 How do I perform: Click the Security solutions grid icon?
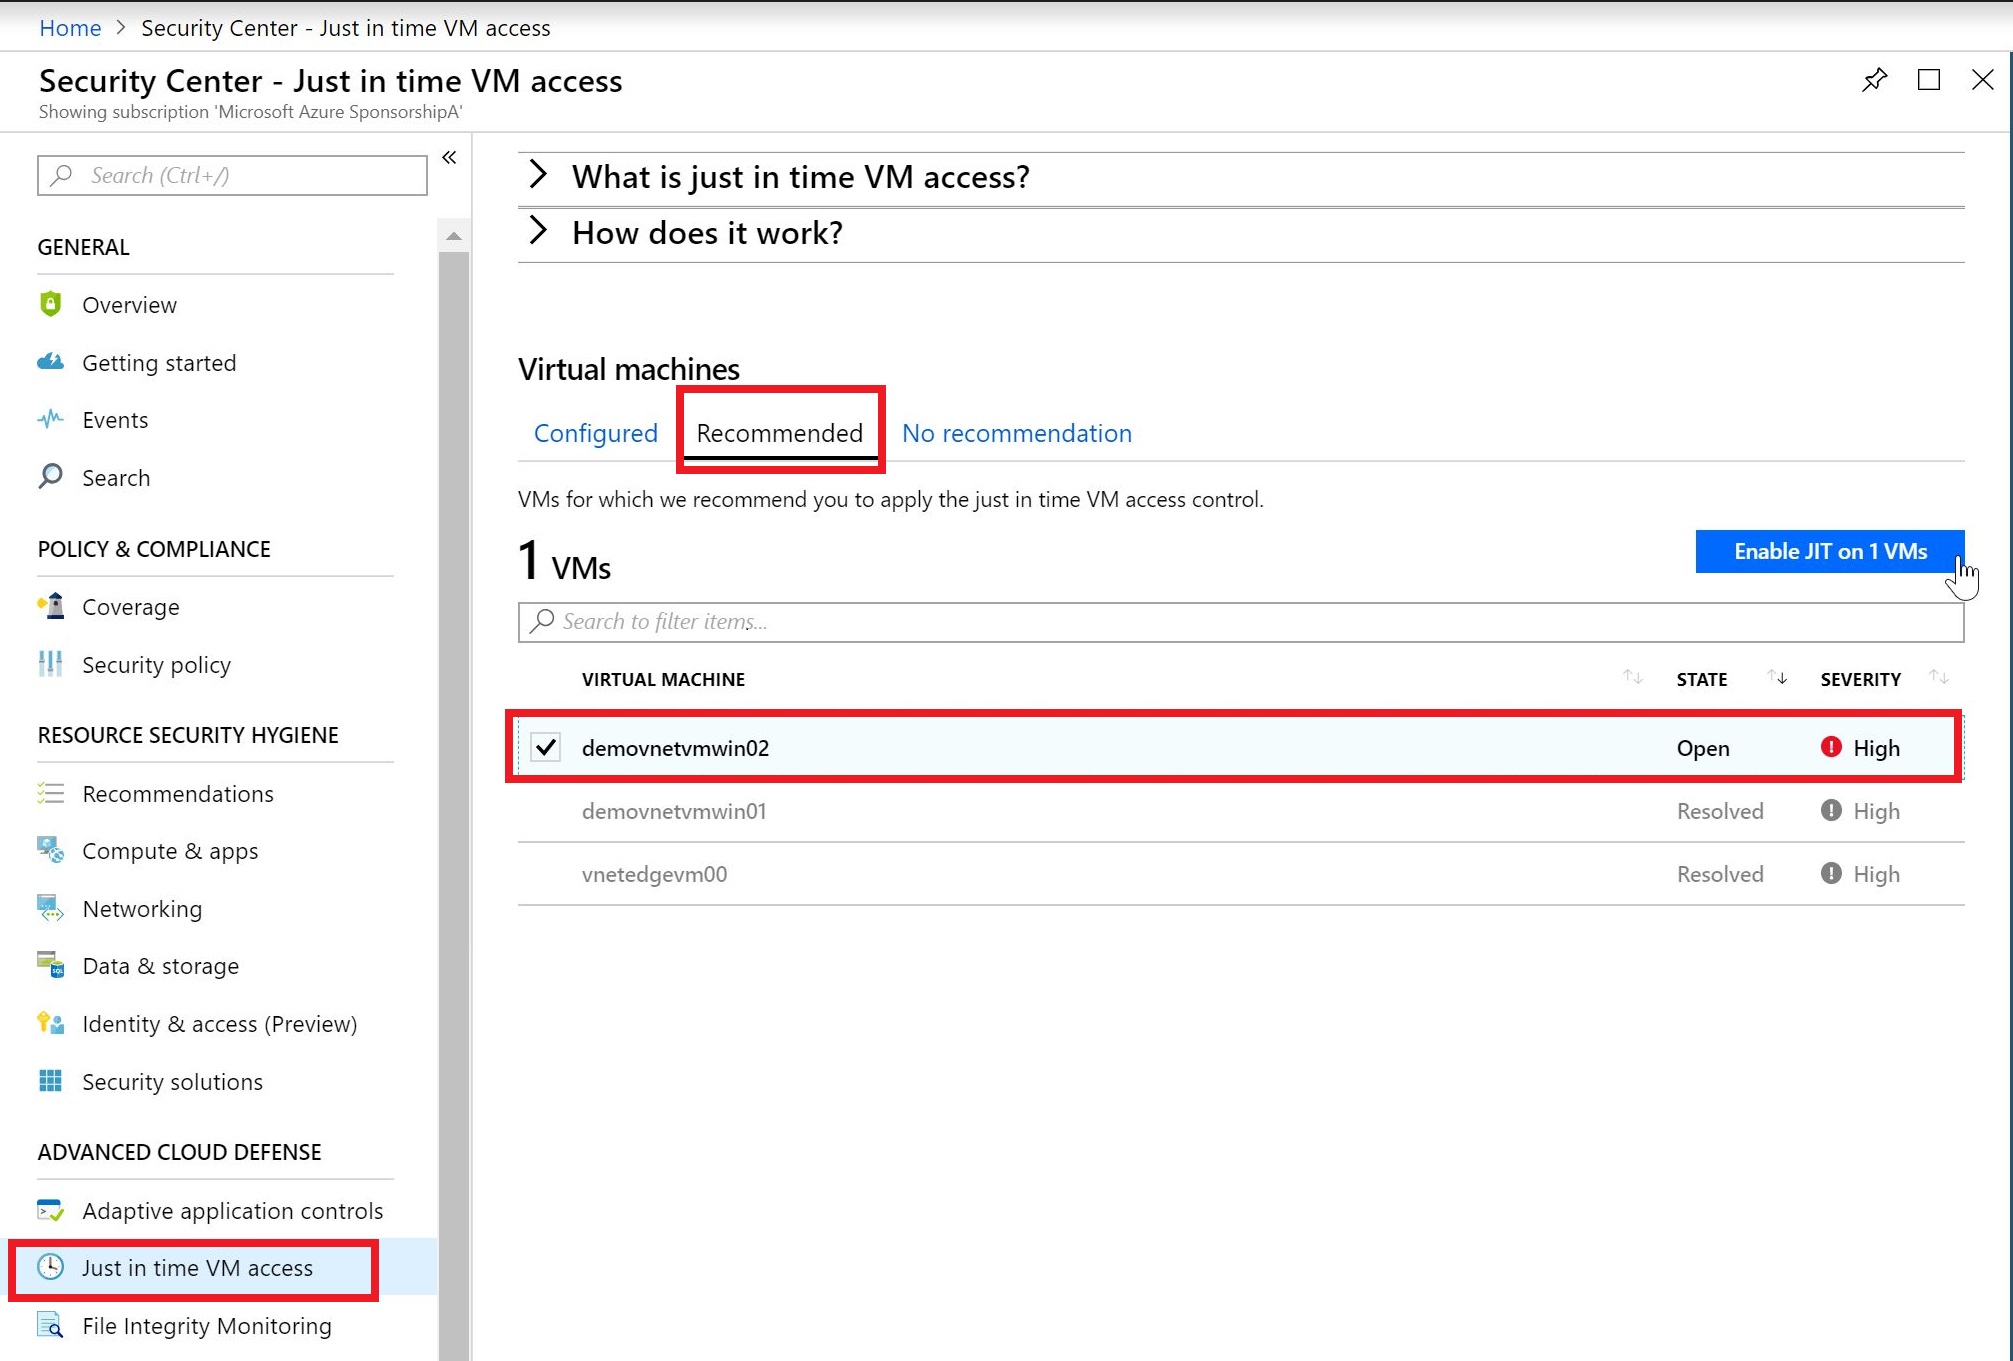50,1081
